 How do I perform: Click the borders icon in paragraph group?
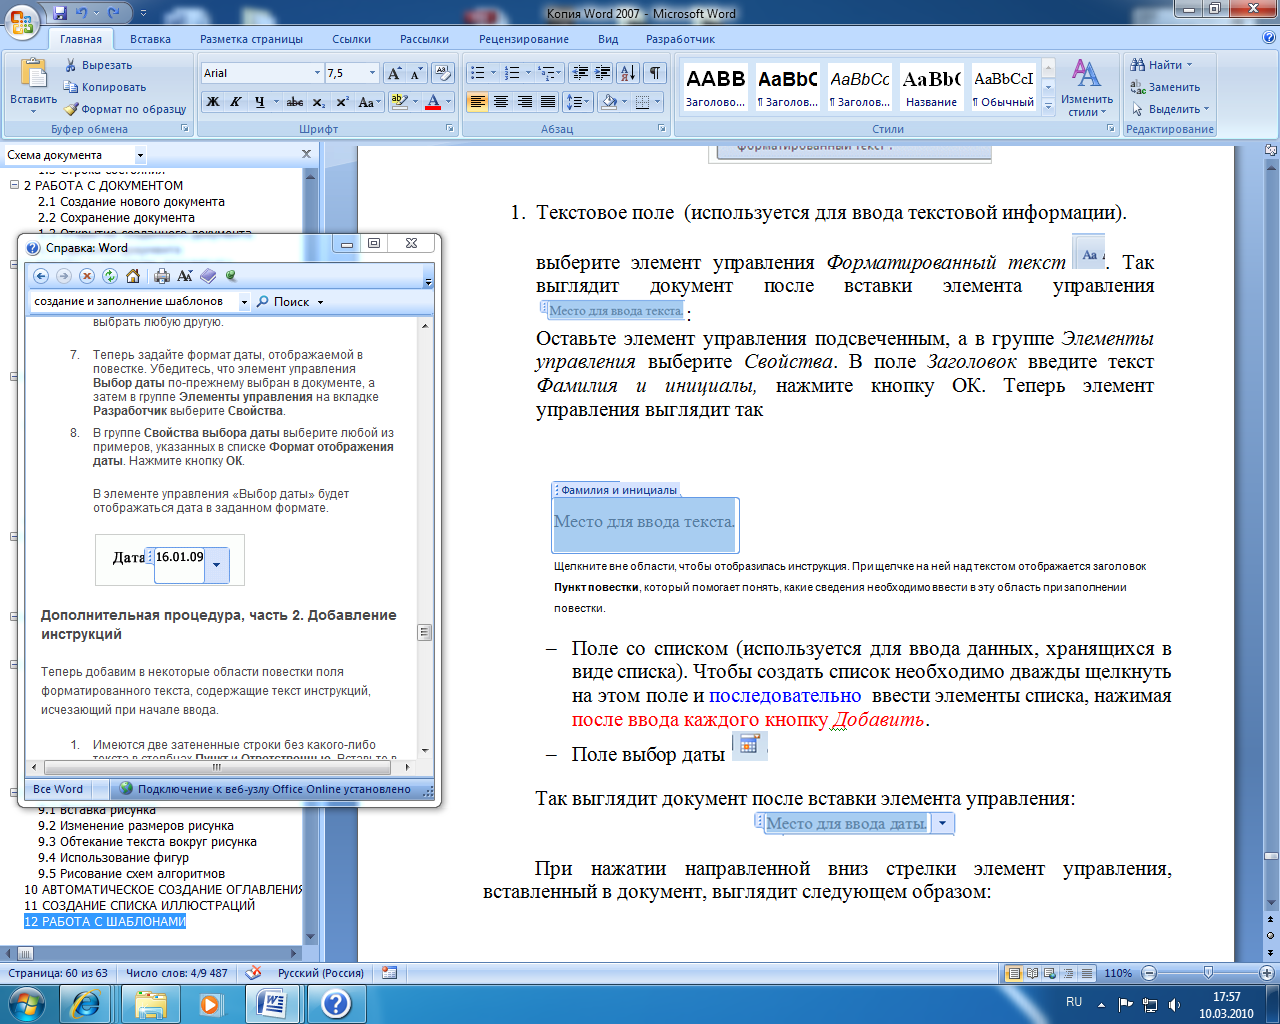click(643, 102)
